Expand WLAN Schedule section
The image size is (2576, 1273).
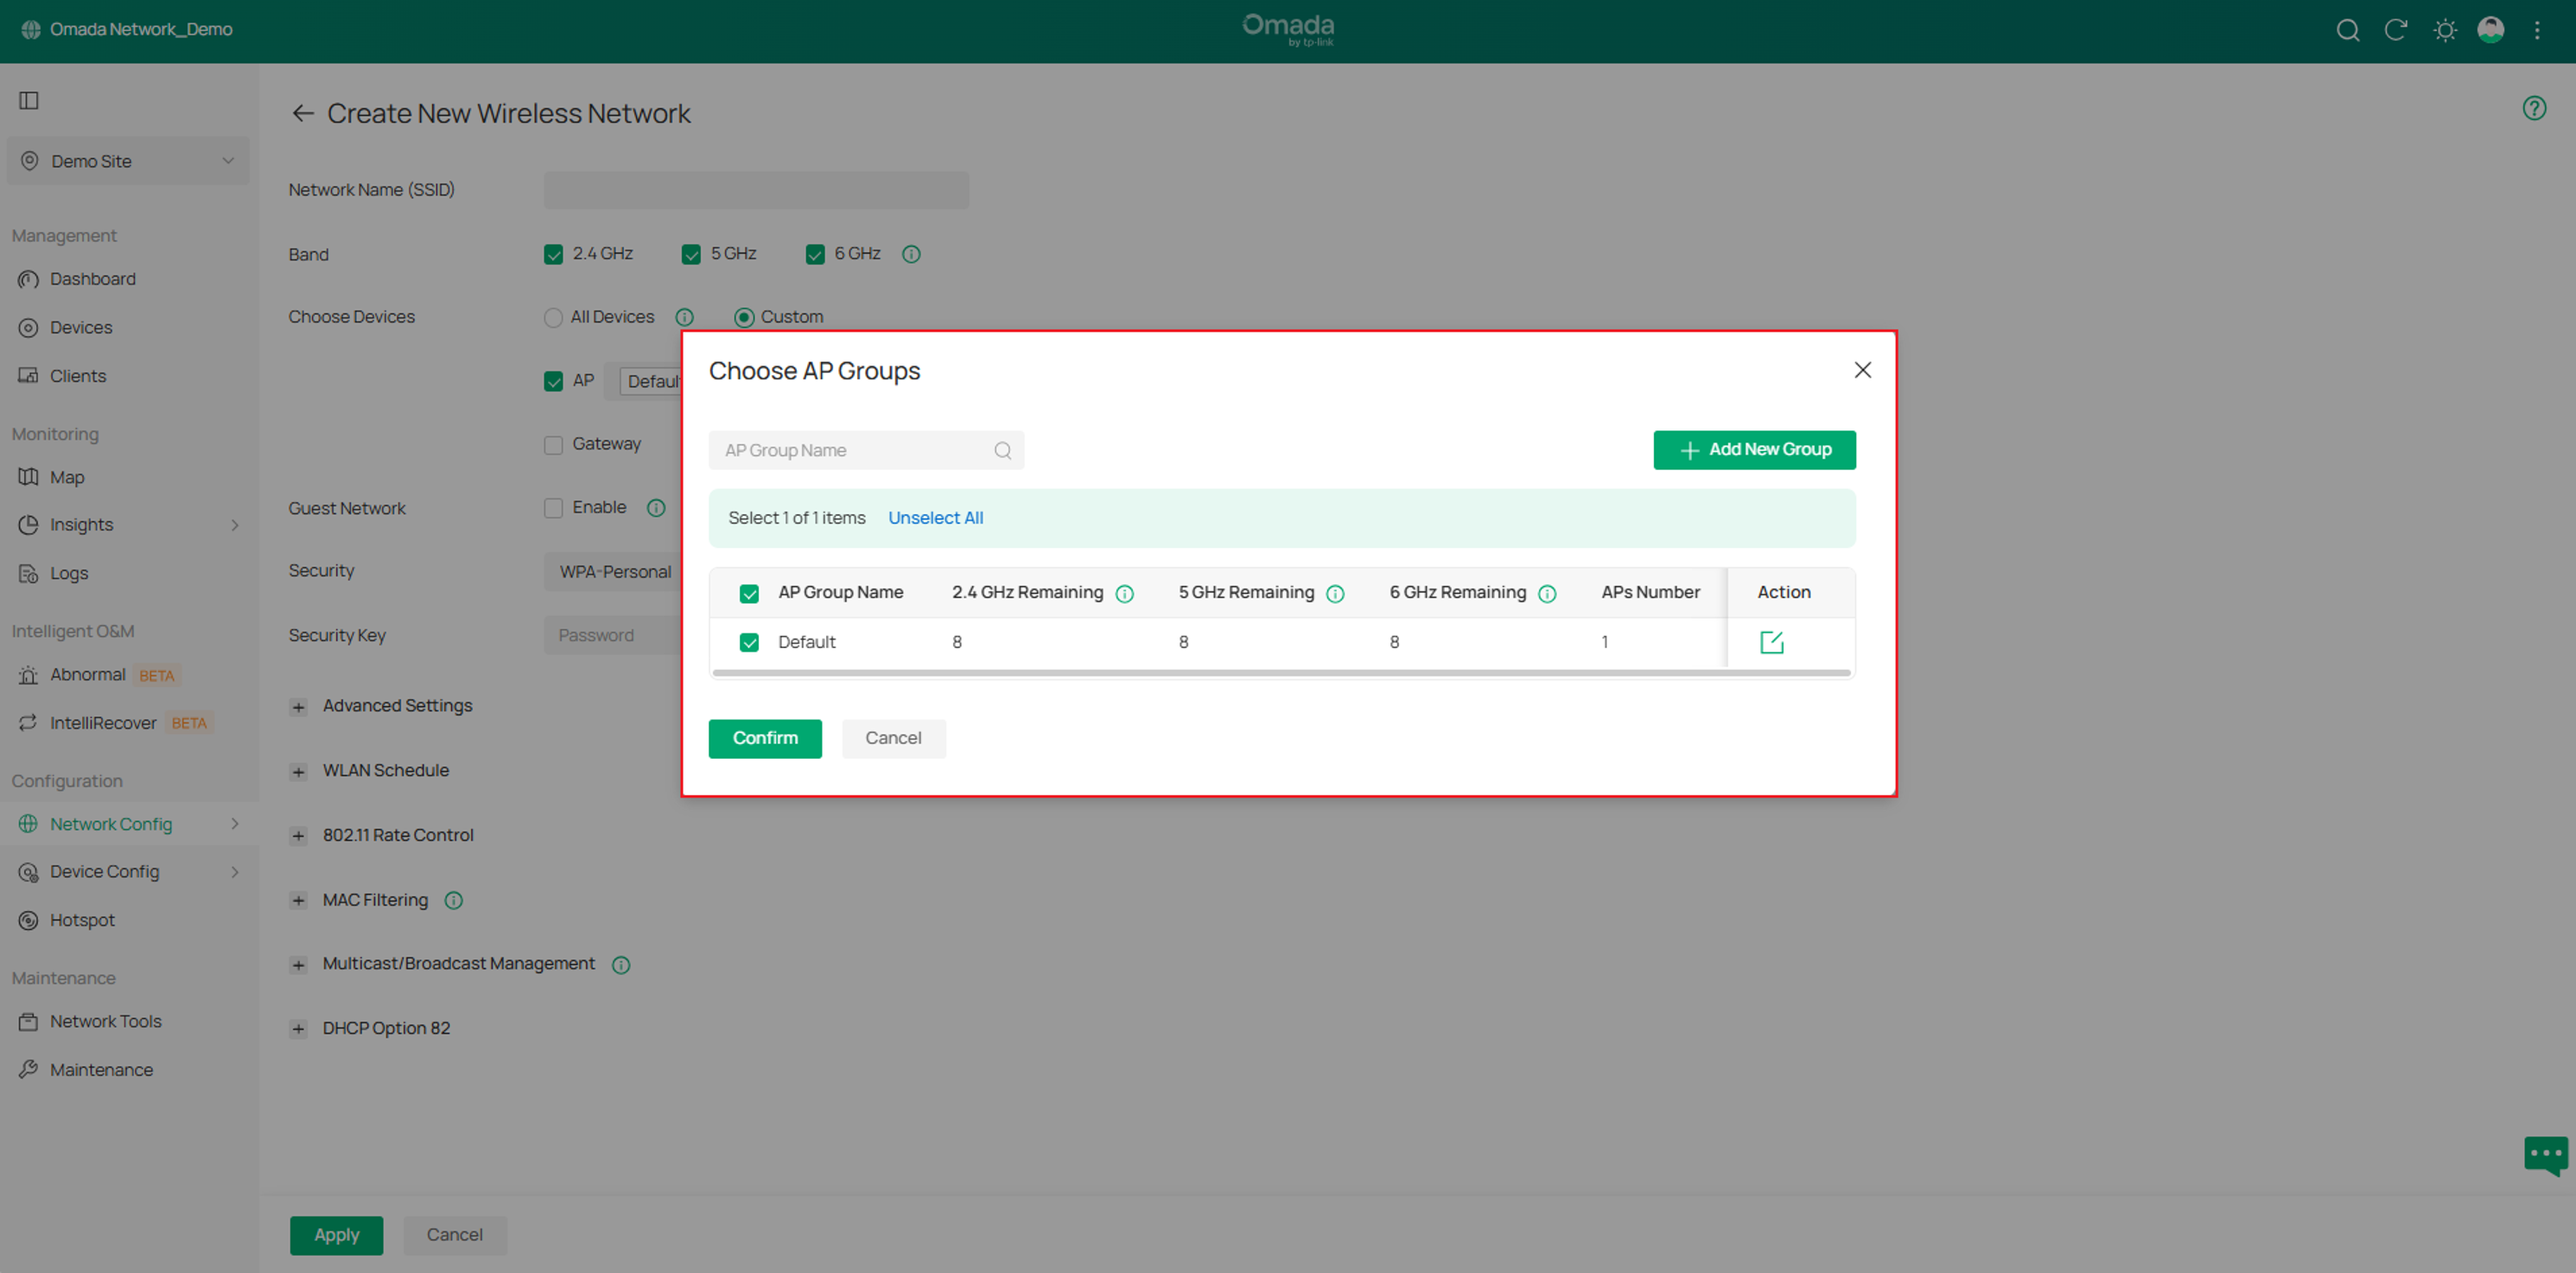coord(298,772)
